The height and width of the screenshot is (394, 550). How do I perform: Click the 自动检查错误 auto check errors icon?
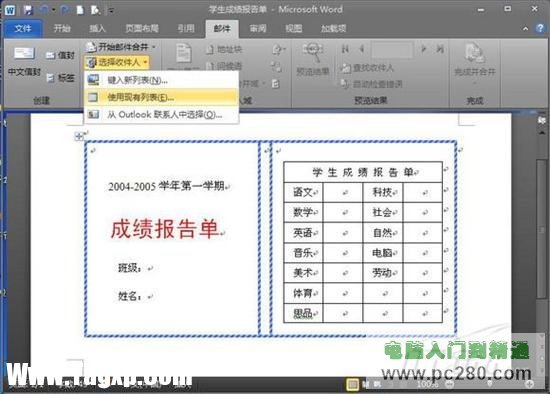pos(344,84)
